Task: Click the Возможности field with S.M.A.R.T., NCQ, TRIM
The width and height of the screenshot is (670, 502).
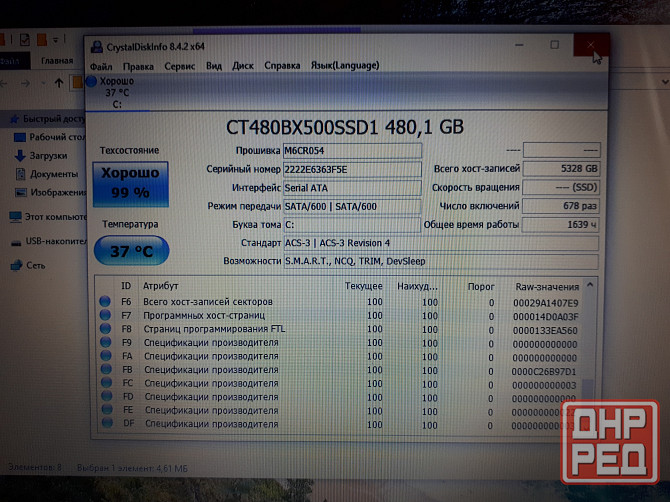Action: pos(441,261)
